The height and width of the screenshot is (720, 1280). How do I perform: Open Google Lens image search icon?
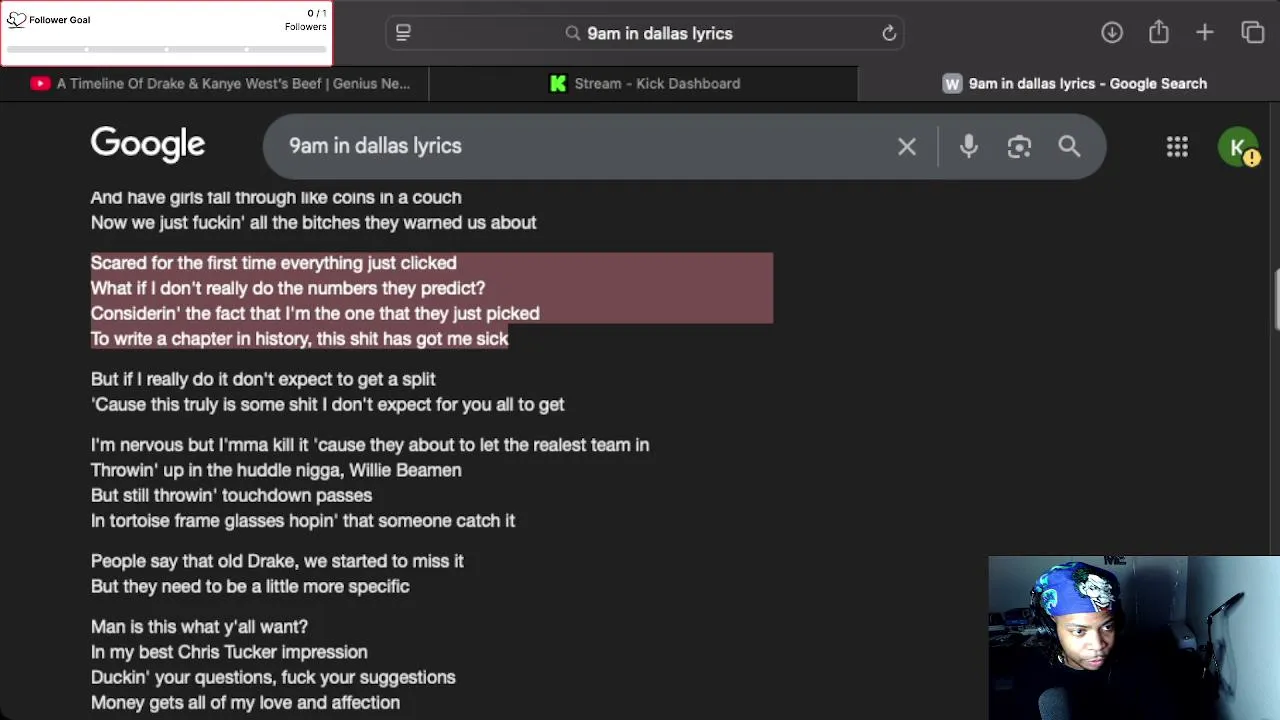tap(1019, 147)
